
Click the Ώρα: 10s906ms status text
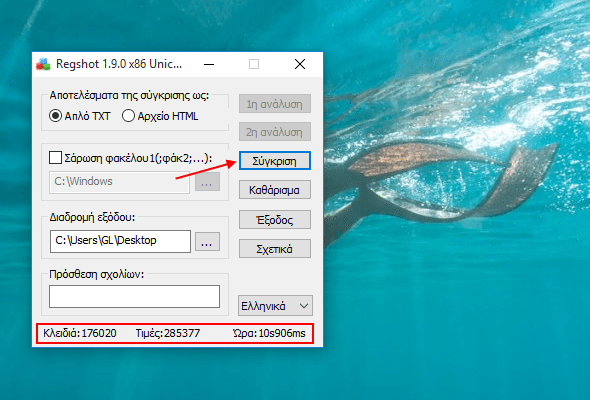(269, 333)
